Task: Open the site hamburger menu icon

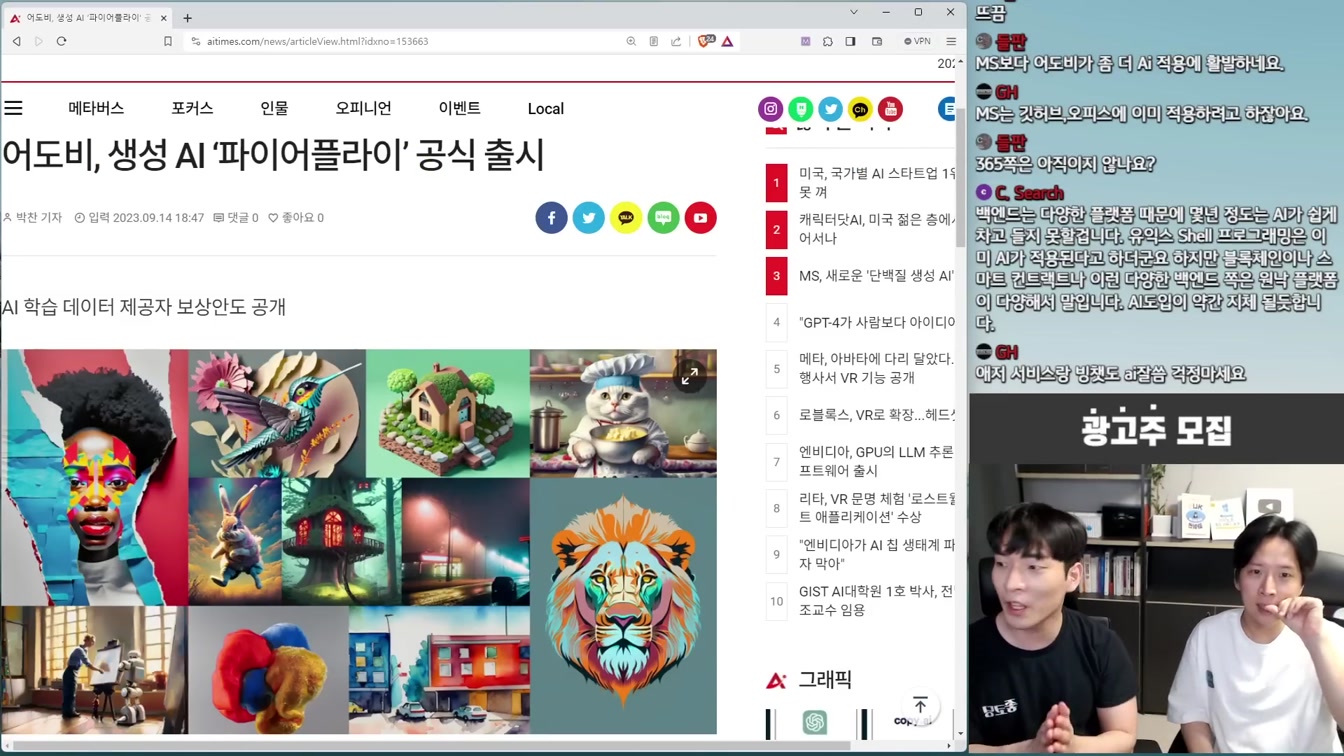Action: coord(13,108)
